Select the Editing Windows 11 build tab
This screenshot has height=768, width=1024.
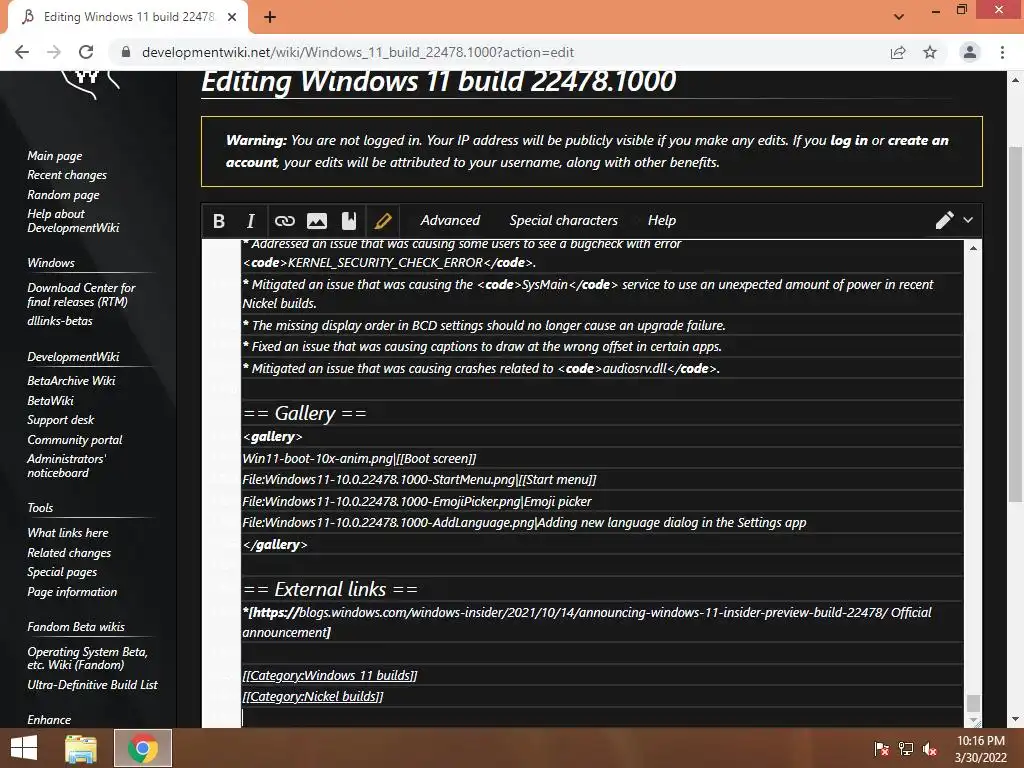(127, 17)
